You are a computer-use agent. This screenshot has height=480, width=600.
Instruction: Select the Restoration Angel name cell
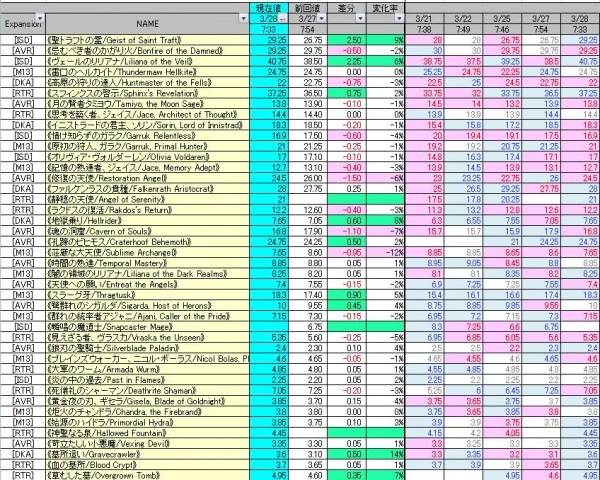click(147, 178)
